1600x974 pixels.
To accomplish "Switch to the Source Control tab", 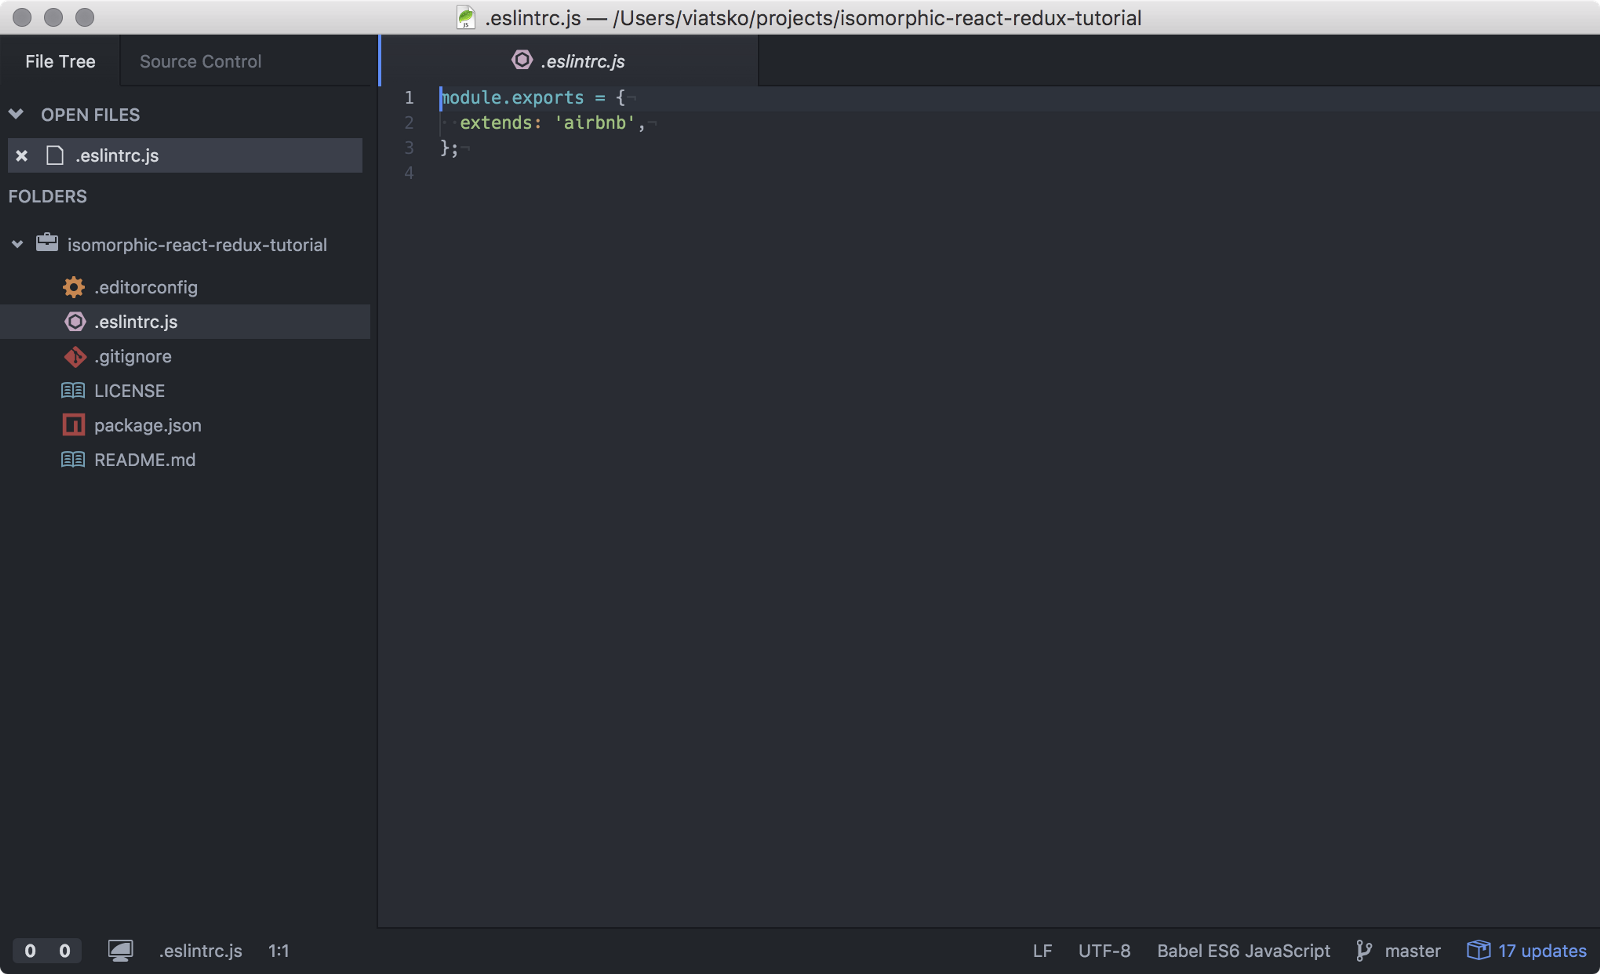I will click(200, 61).
